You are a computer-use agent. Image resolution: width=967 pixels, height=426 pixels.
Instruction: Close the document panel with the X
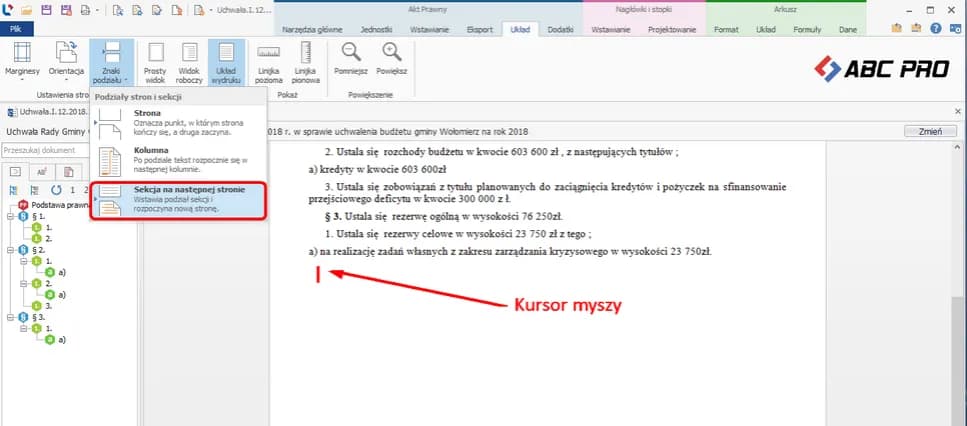tap(958, 112)
